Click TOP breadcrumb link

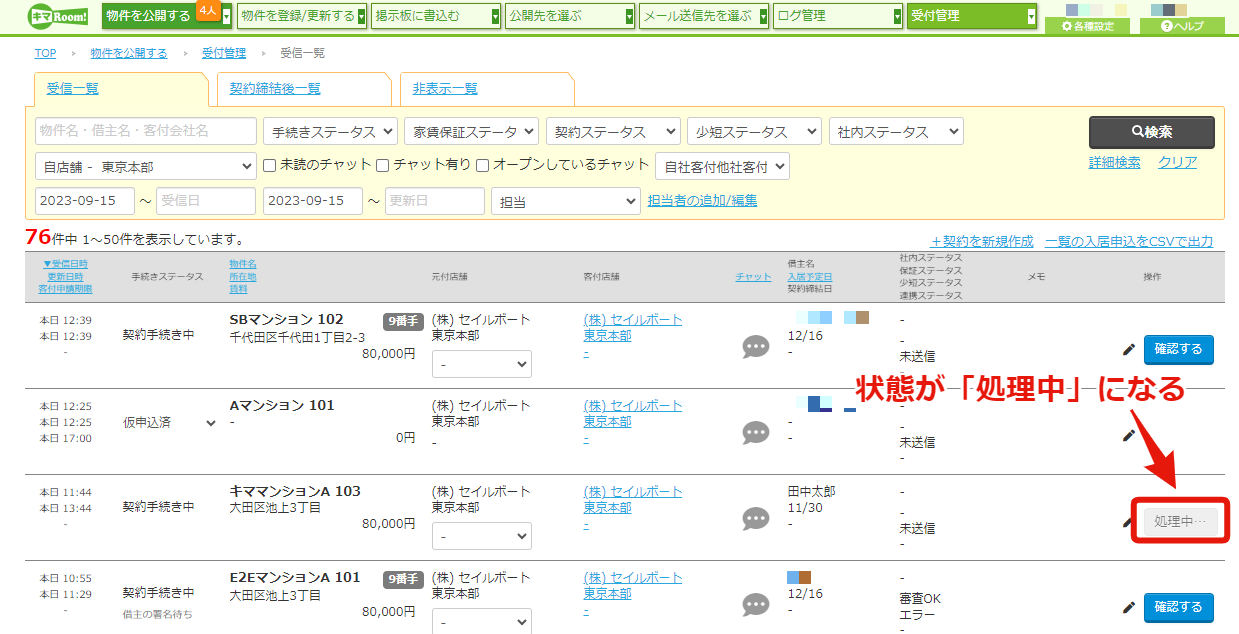(45, 53)
